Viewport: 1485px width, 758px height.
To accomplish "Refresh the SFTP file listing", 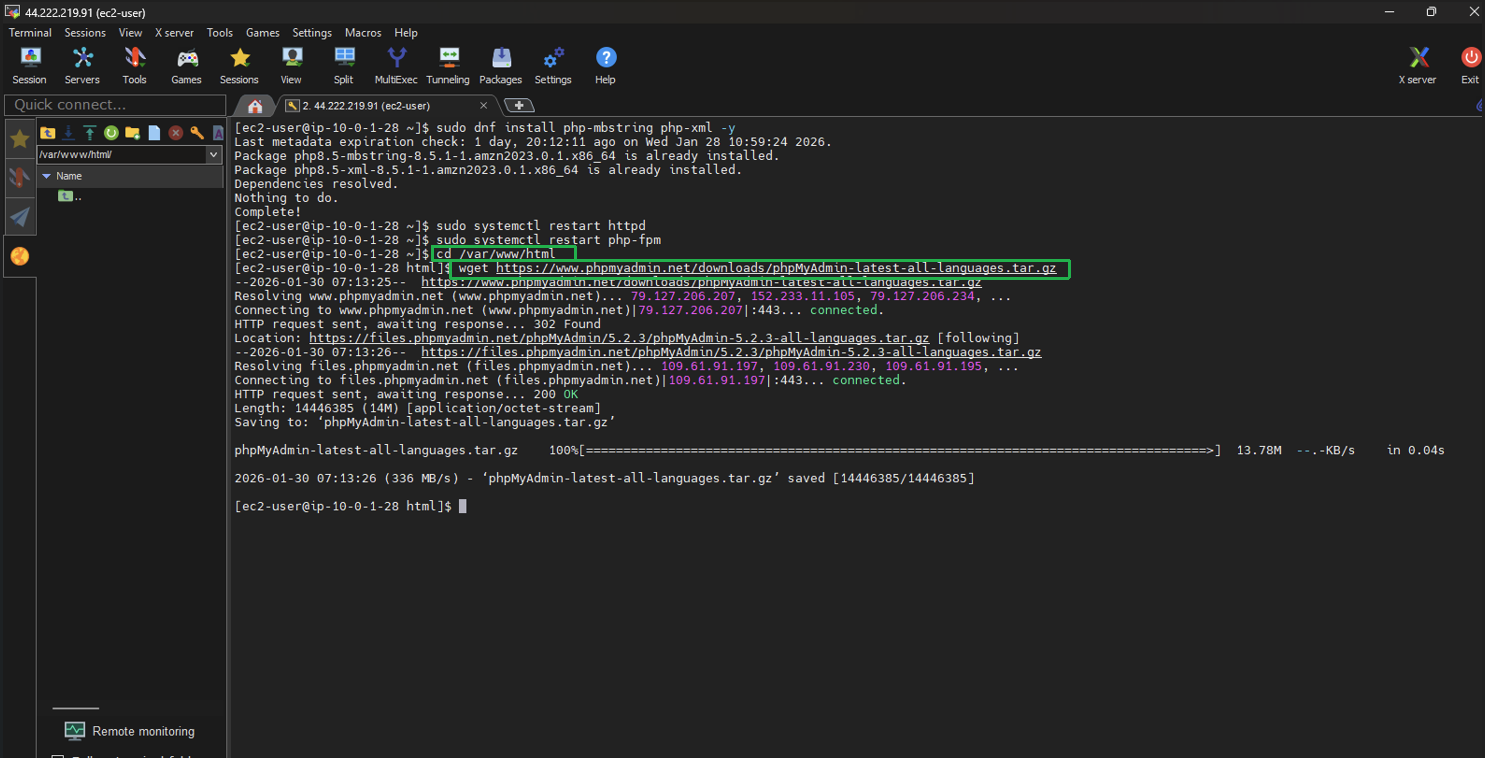I will pyautogui.click(x=110, y=132).
